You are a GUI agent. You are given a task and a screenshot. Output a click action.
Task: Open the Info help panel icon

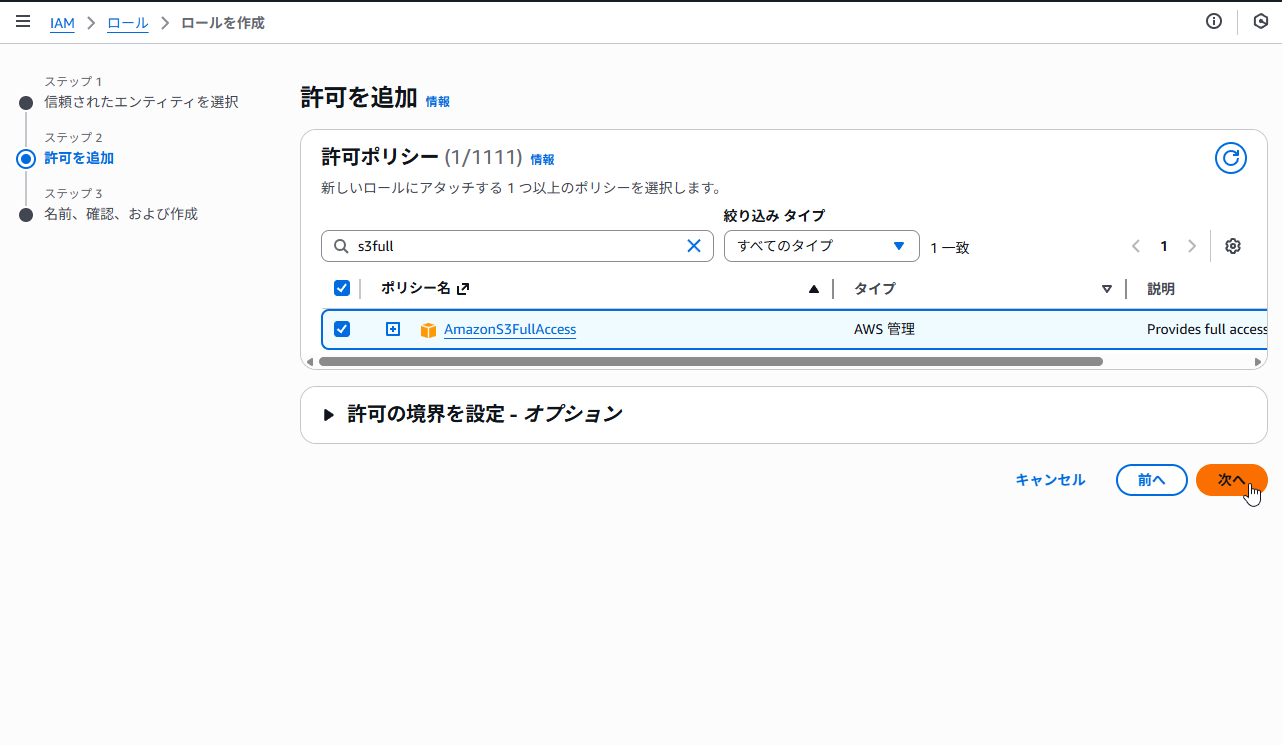(1213, 21)
